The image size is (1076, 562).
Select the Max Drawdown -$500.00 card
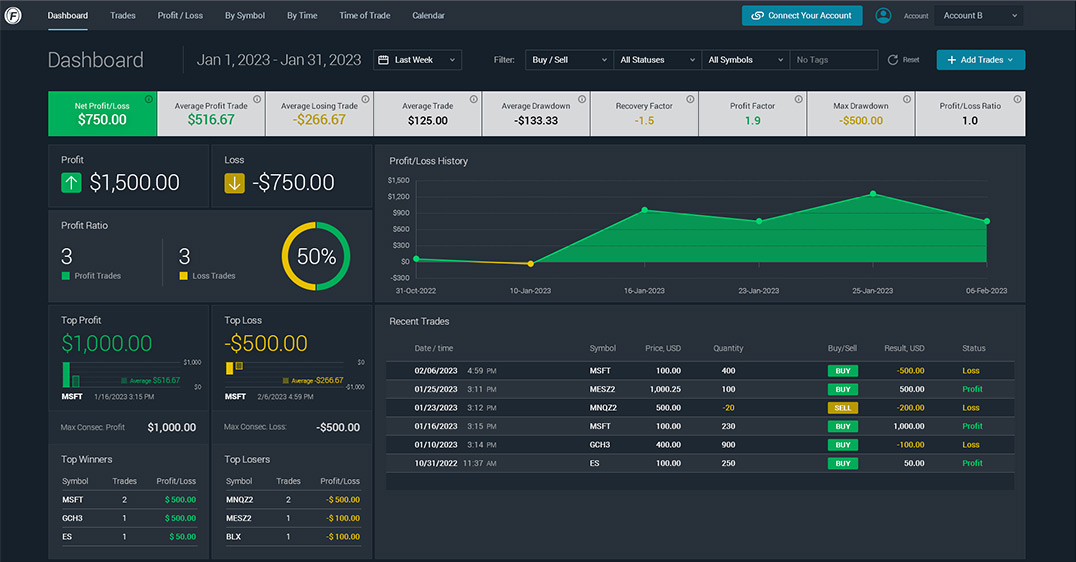coord(861,113)
